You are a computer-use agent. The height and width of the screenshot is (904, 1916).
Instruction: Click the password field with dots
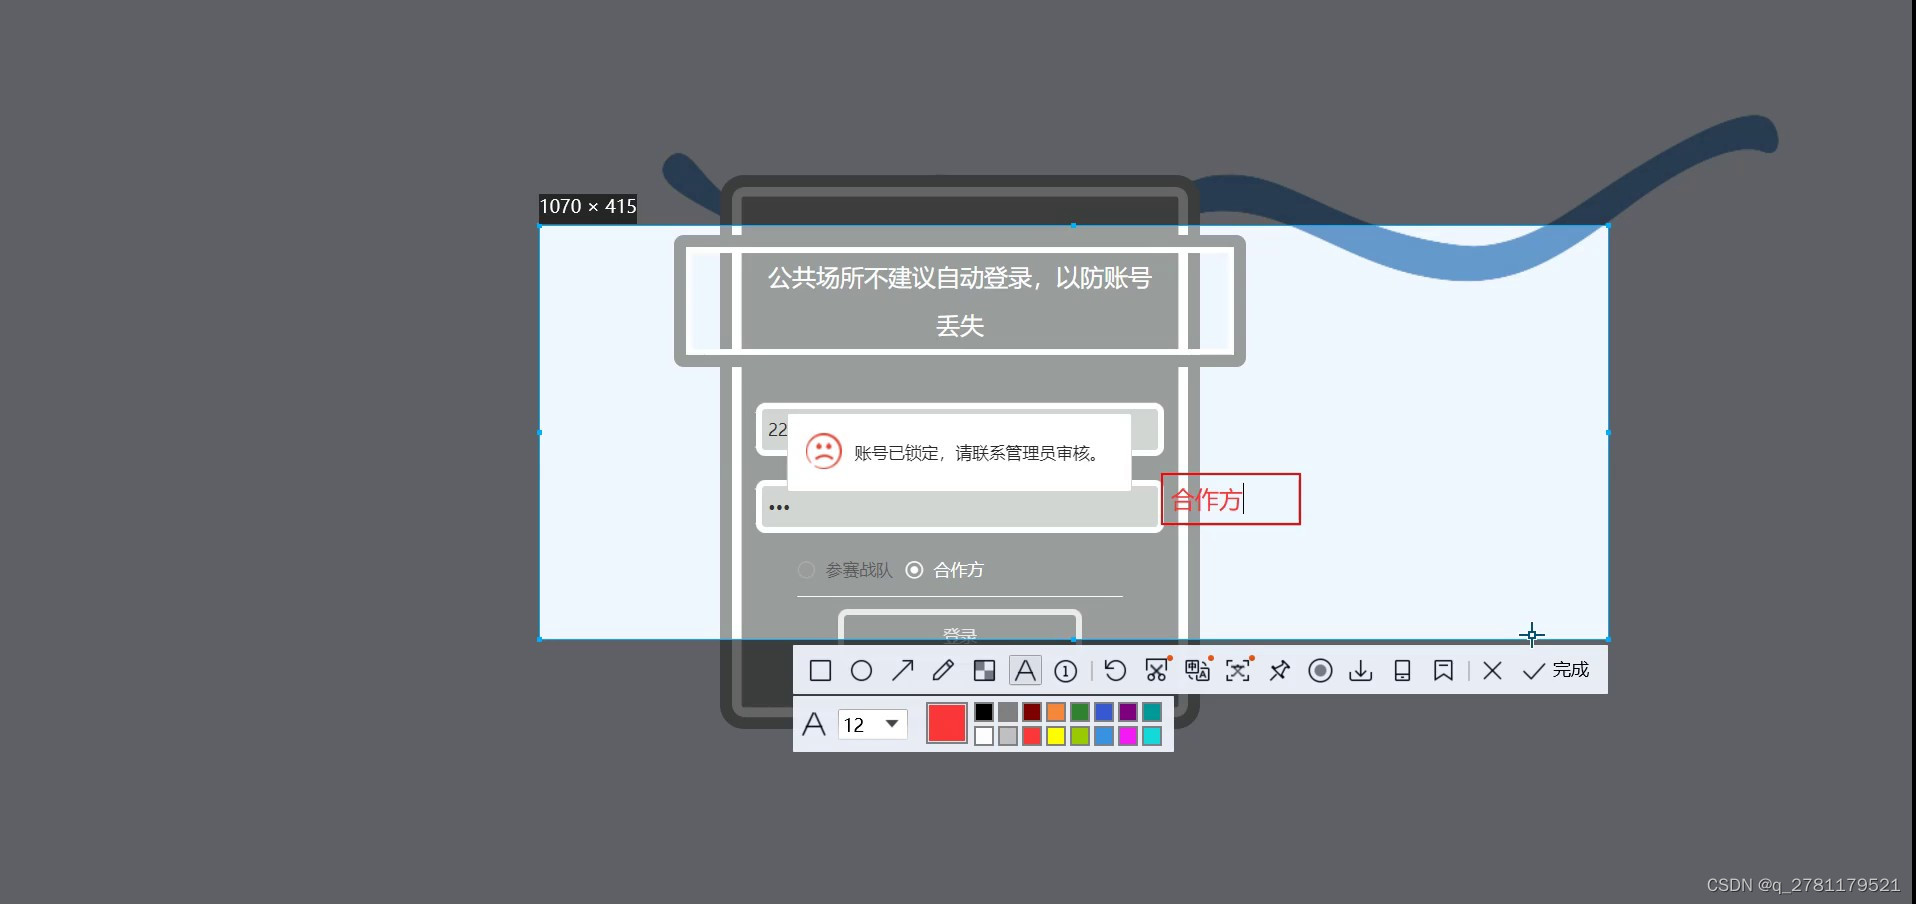pos(959,507)
